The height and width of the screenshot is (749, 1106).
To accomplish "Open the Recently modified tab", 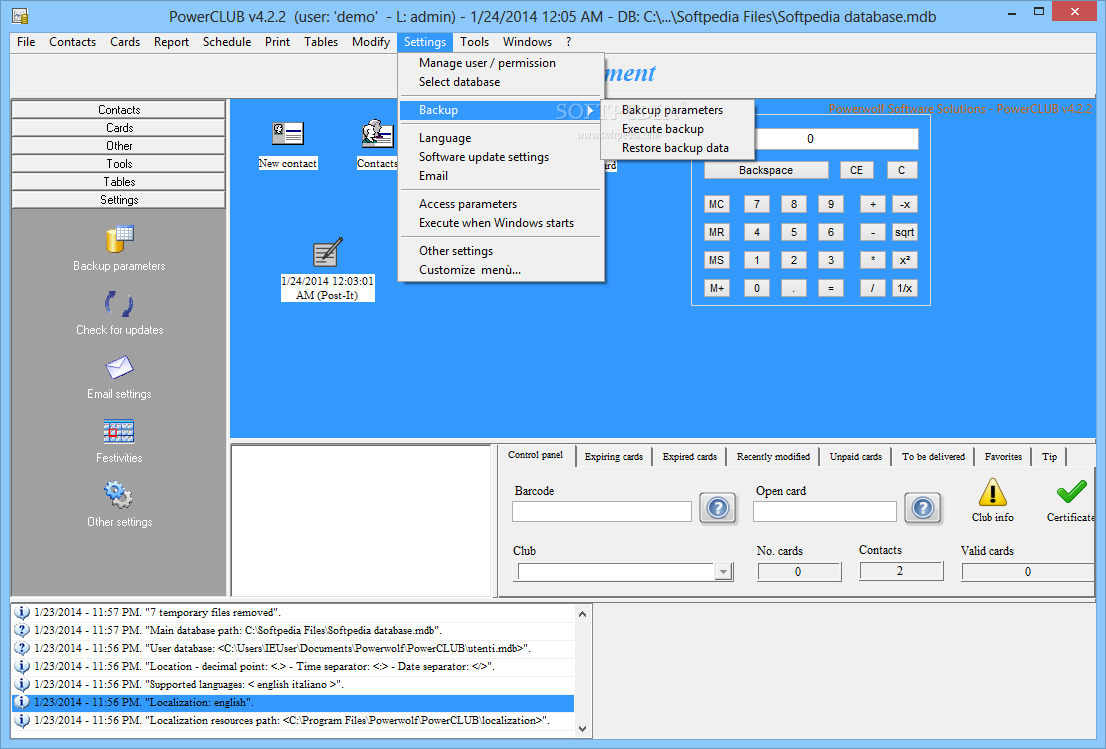I will pos(773,456).
